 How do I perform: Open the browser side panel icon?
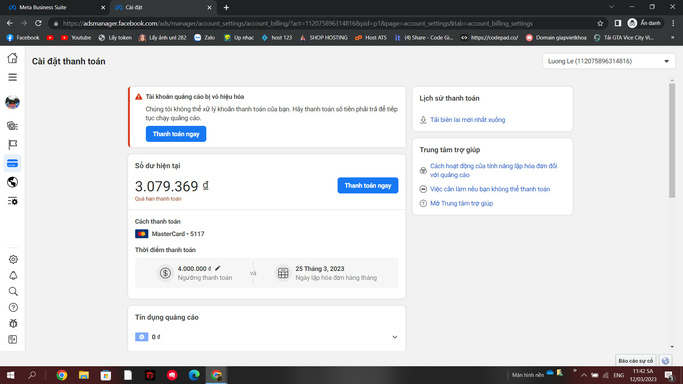point(618,23)
